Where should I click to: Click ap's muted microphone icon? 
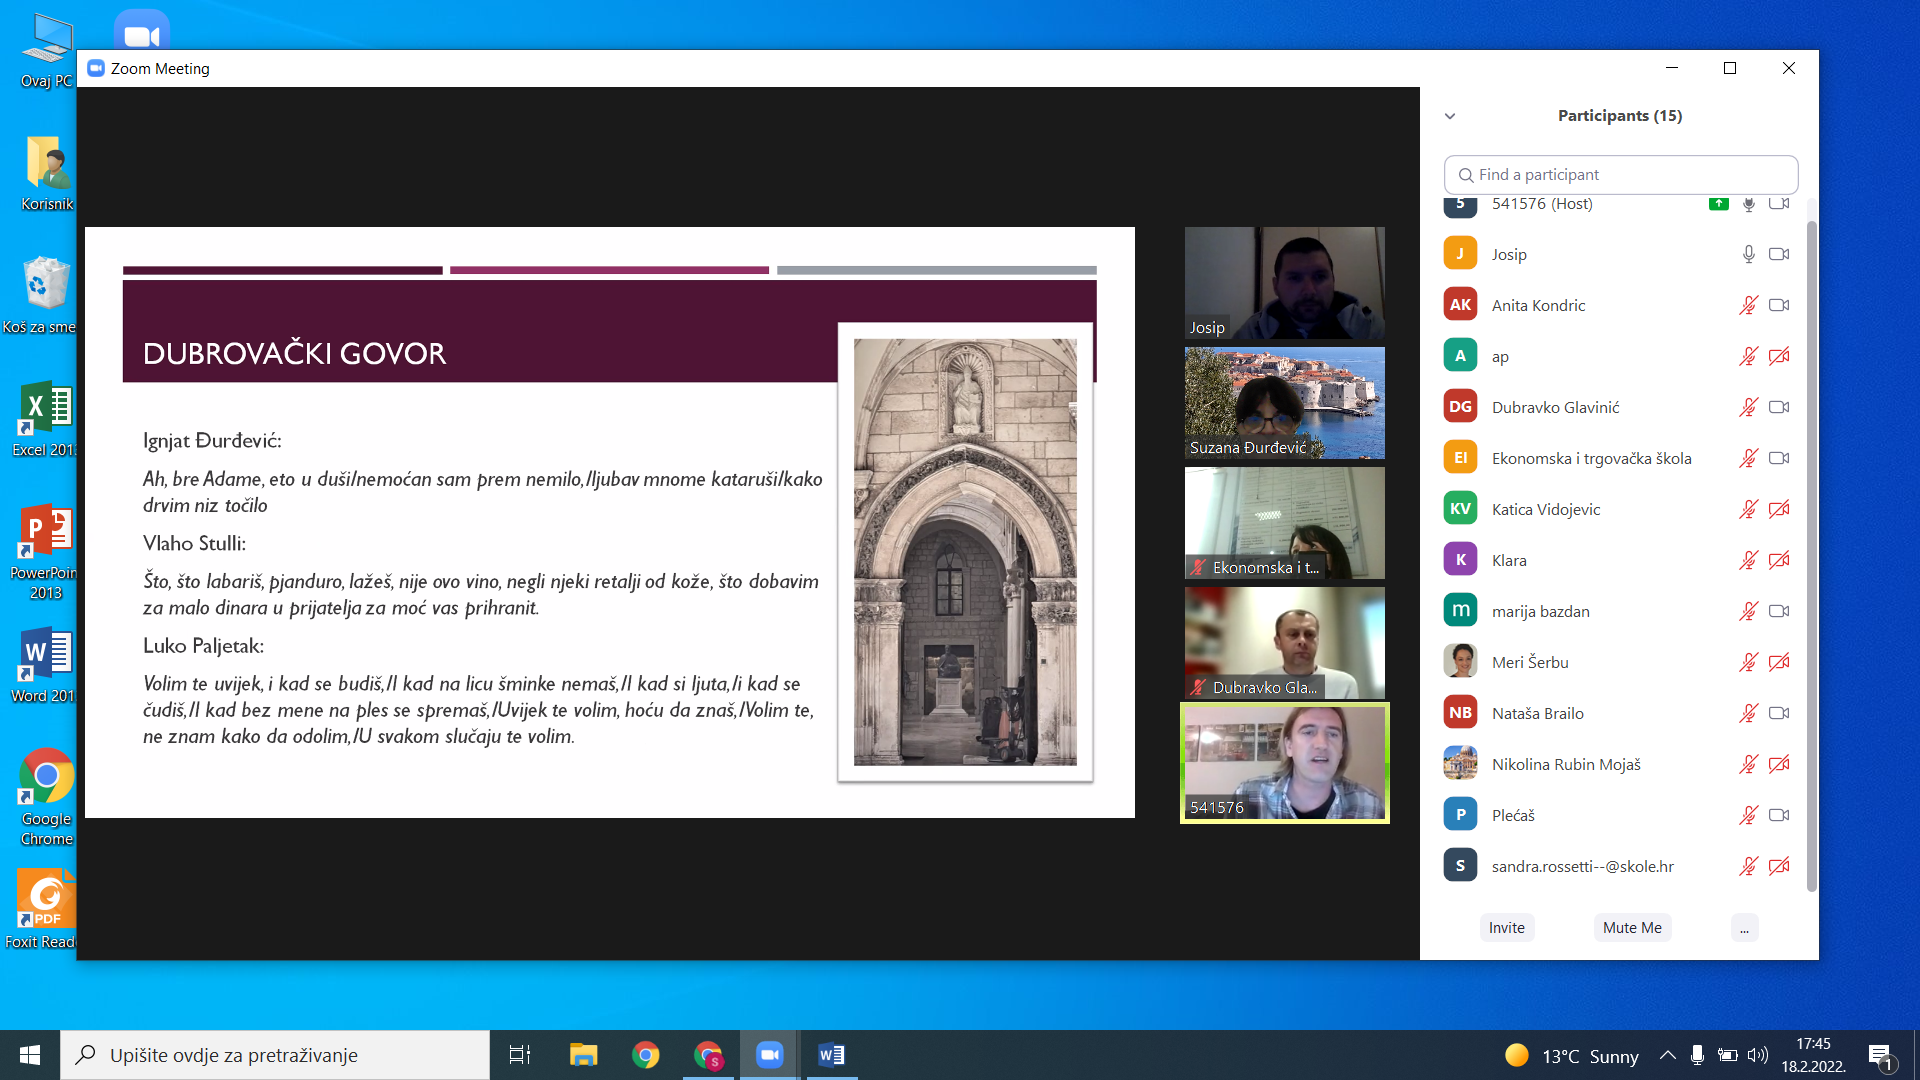[1748, 356]
